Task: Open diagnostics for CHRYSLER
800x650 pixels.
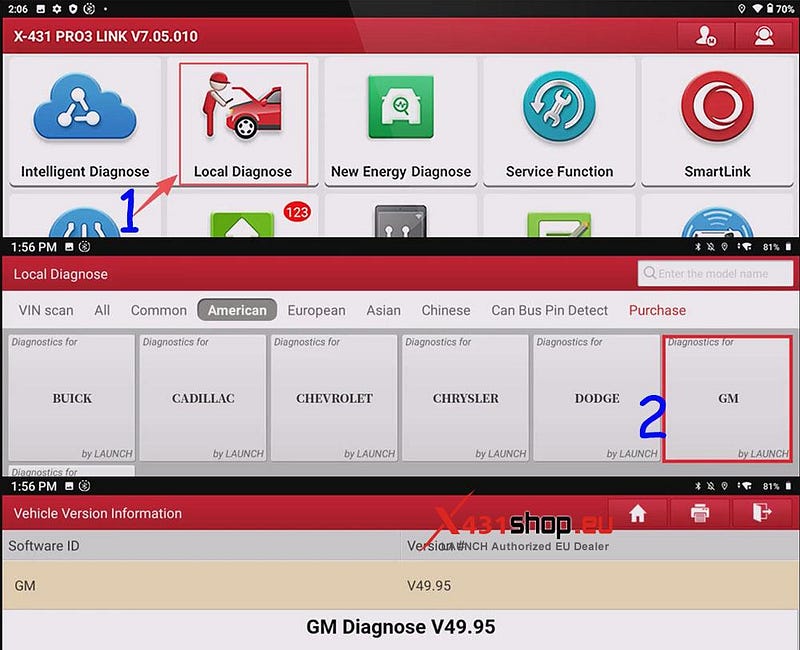Action: click(465, 398)
